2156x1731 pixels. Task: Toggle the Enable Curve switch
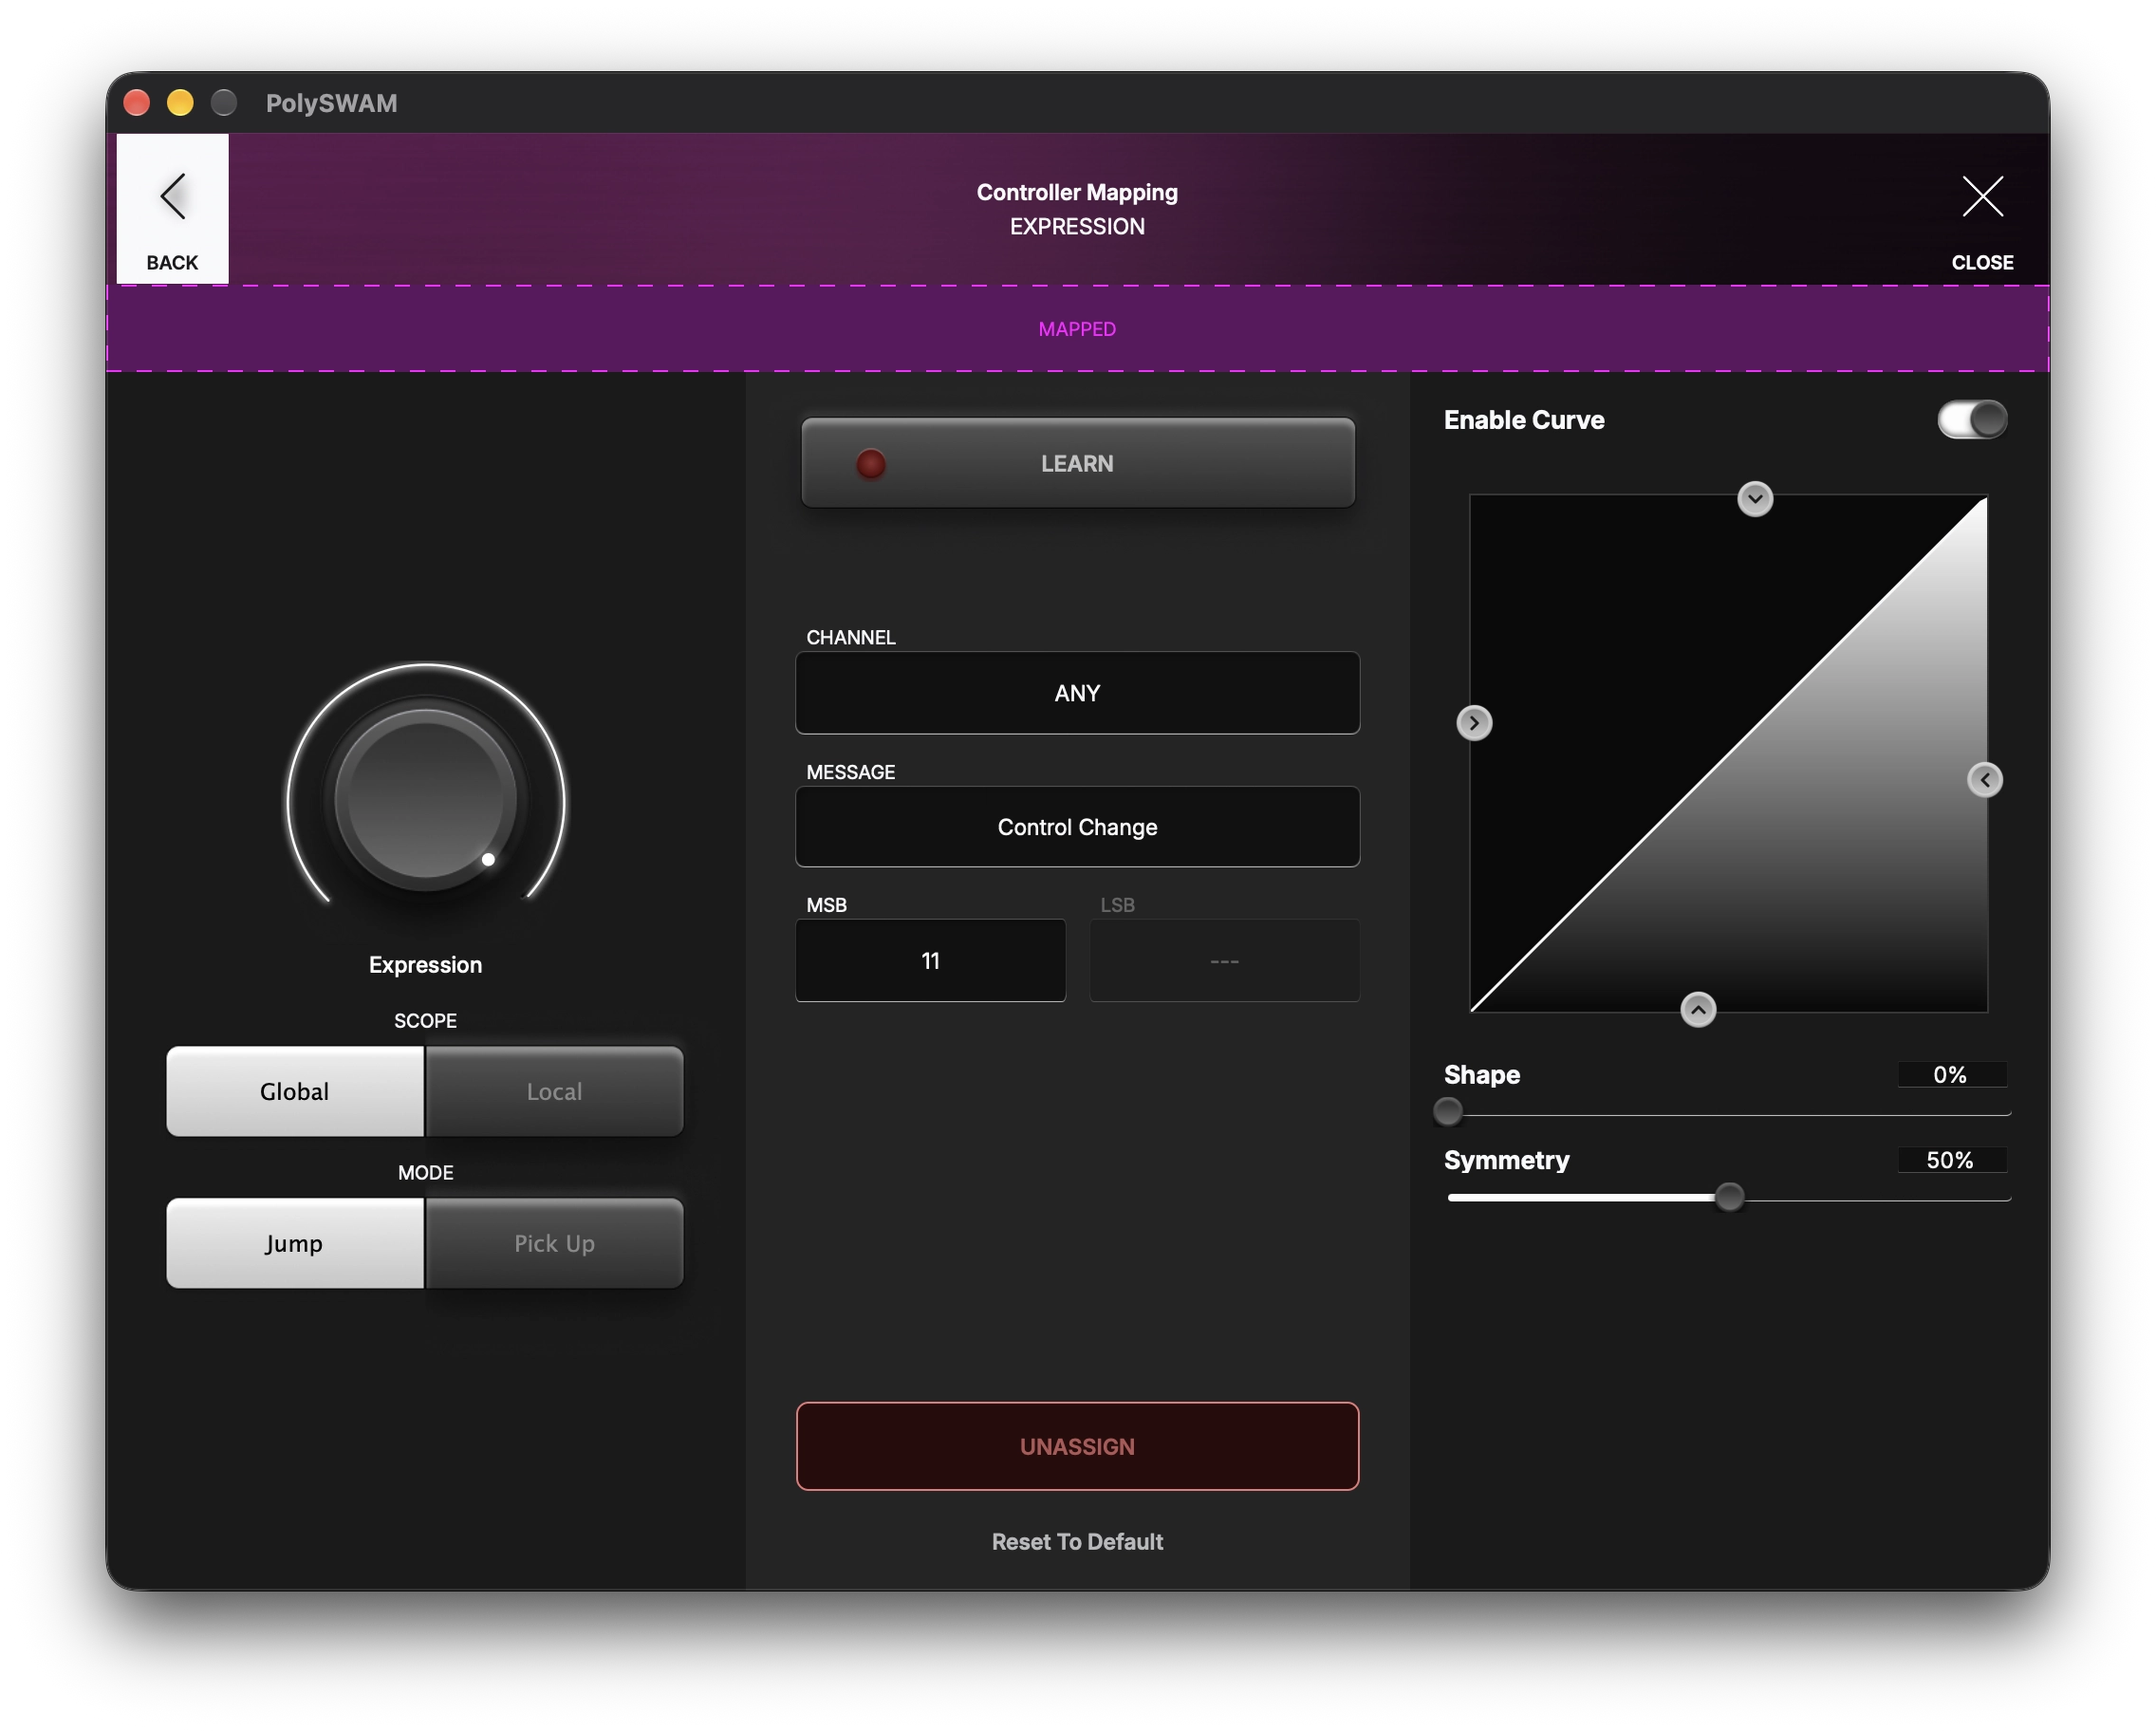point(1972,420)
